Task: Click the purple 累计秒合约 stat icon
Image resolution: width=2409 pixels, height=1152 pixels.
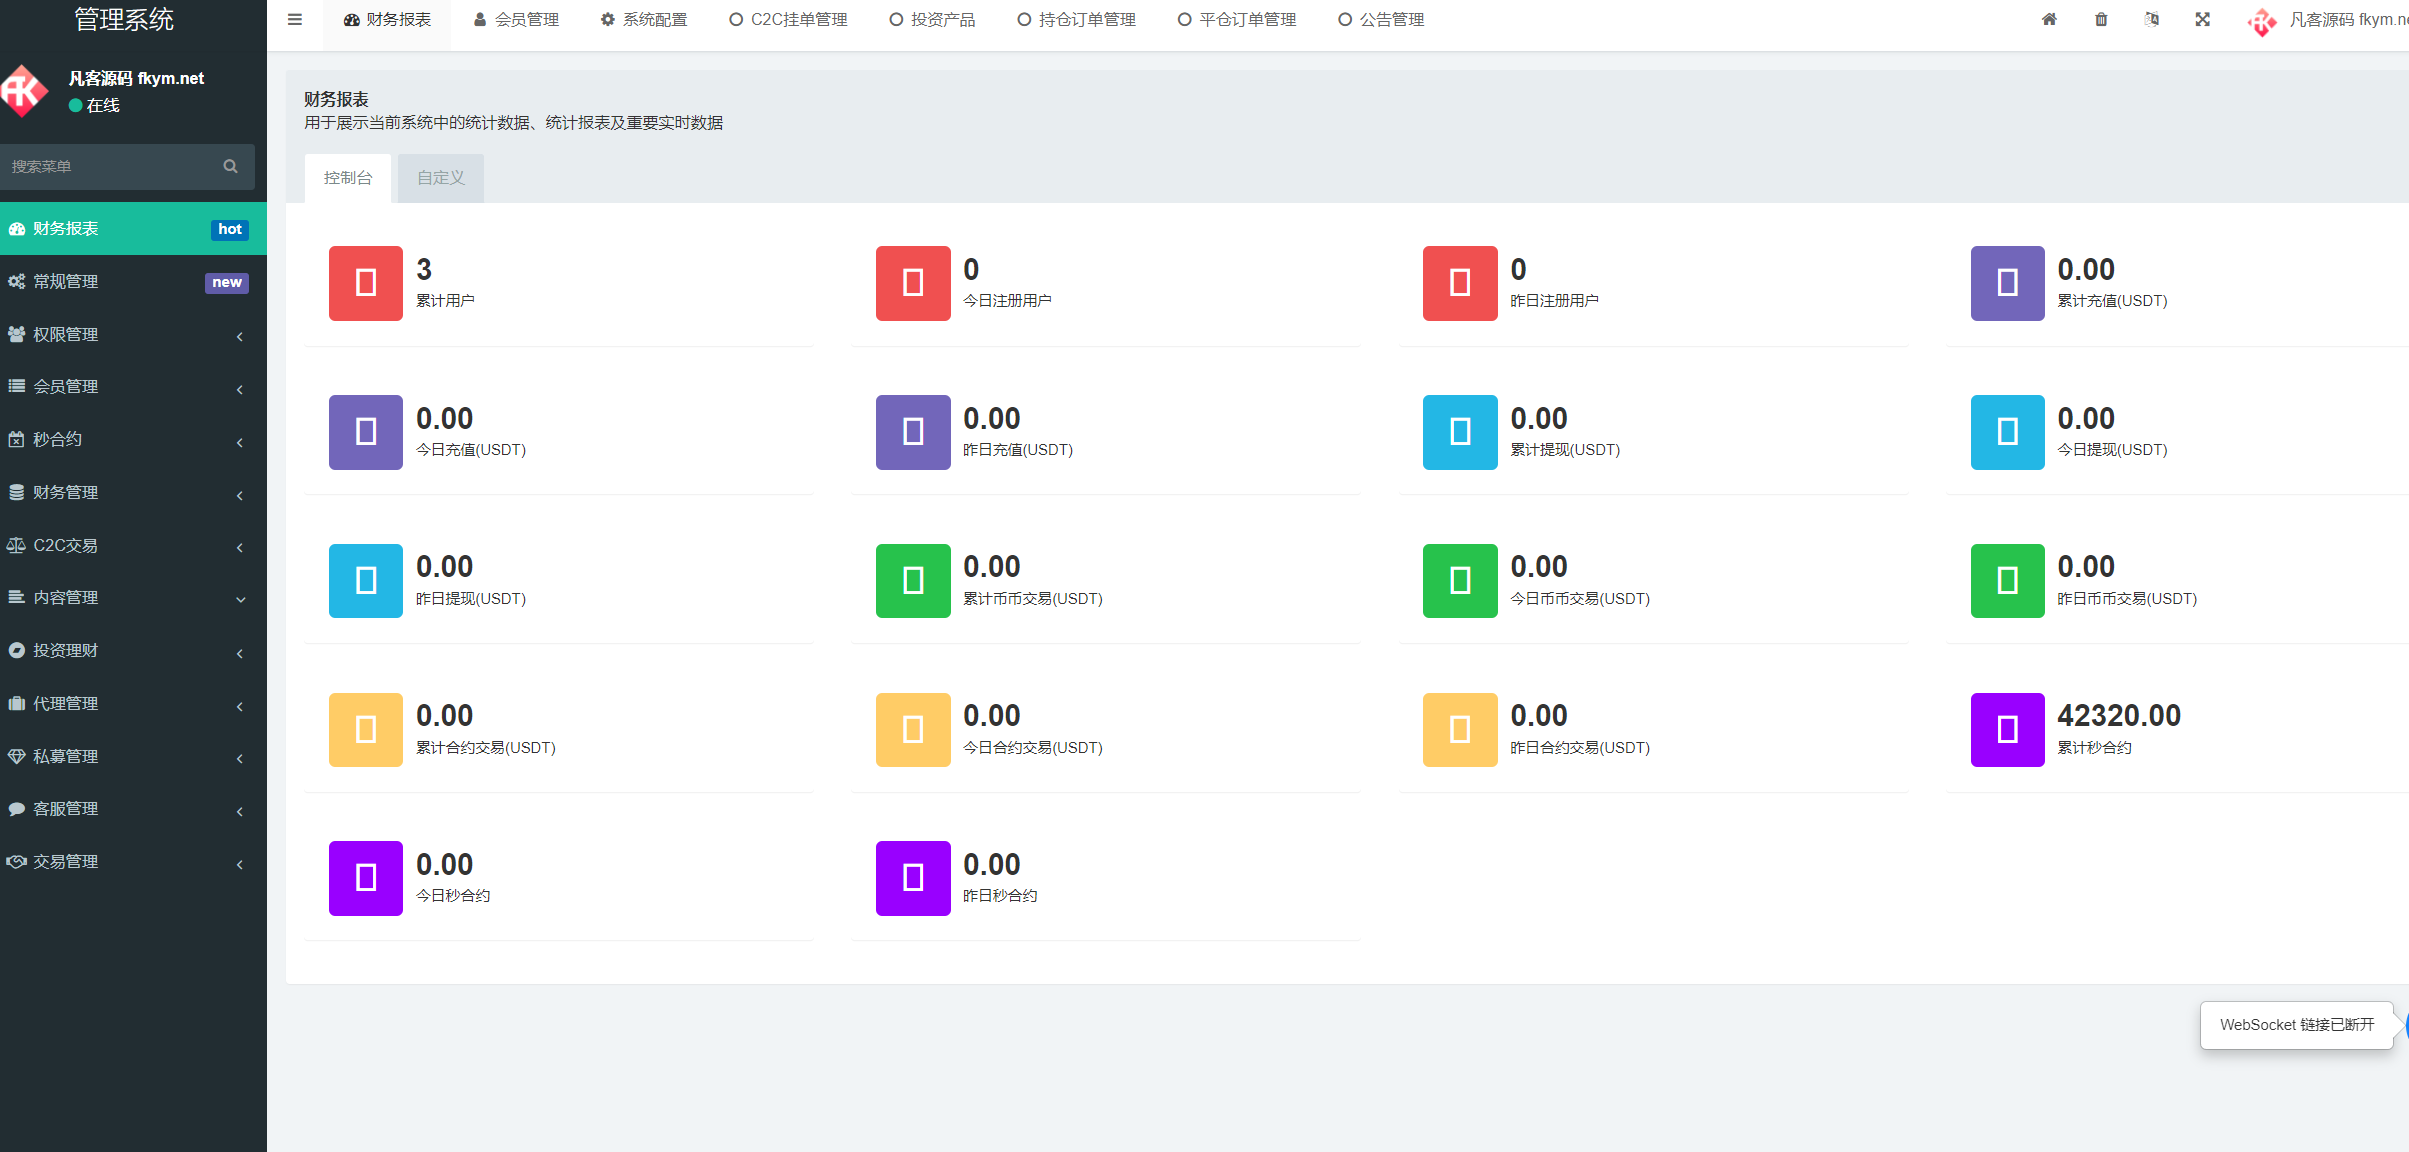Action: click(x=2006, y=730)
